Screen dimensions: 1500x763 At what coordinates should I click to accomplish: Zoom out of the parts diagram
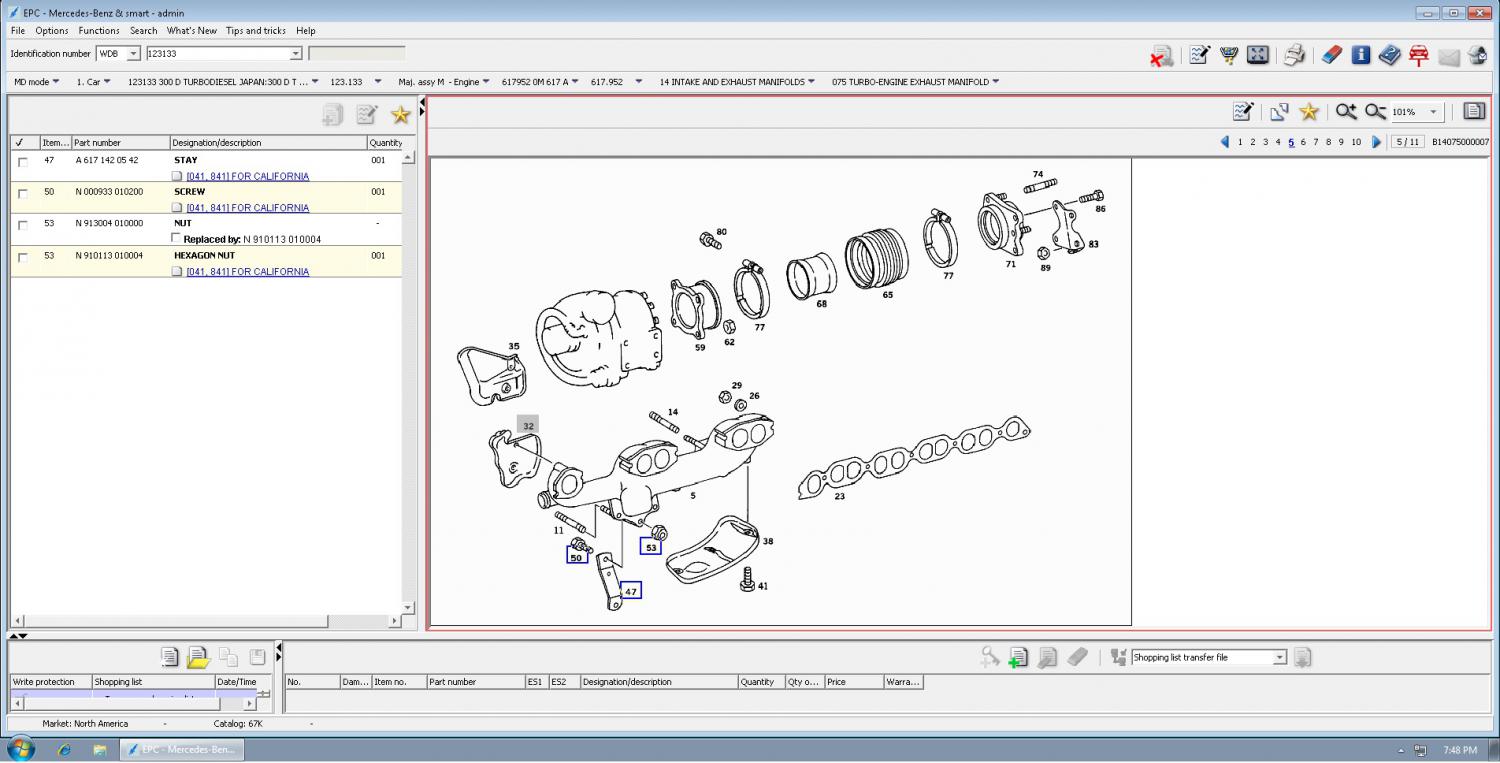pos(1376,112)
